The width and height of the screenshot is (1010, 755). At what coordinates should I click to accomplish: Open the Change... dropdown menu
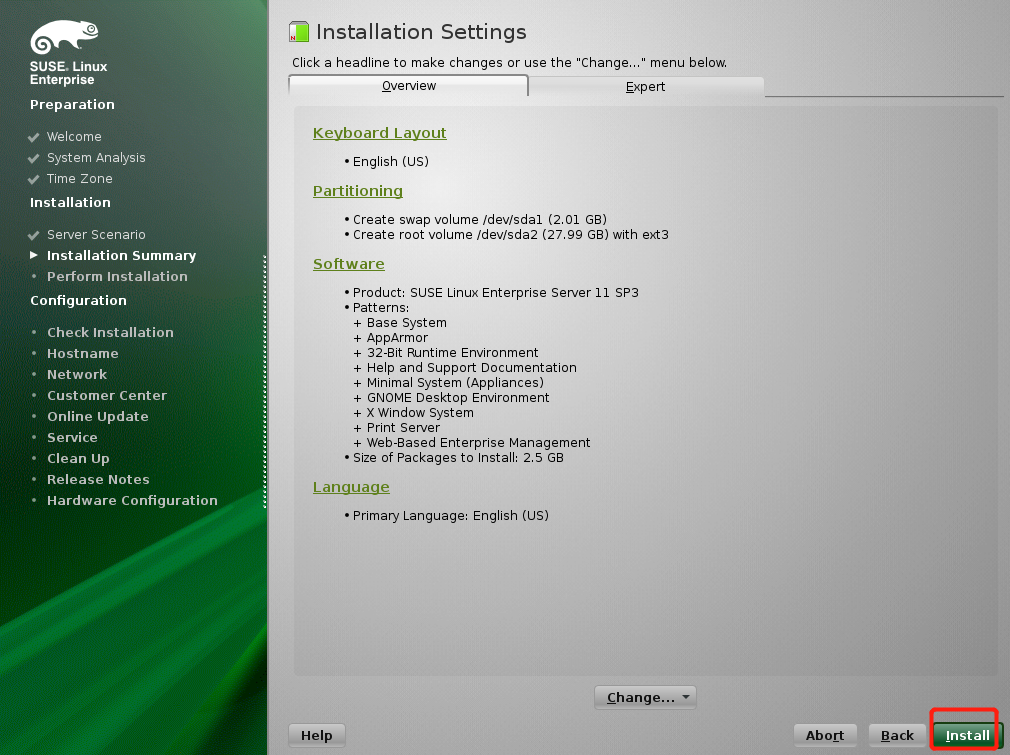point(645,697)
